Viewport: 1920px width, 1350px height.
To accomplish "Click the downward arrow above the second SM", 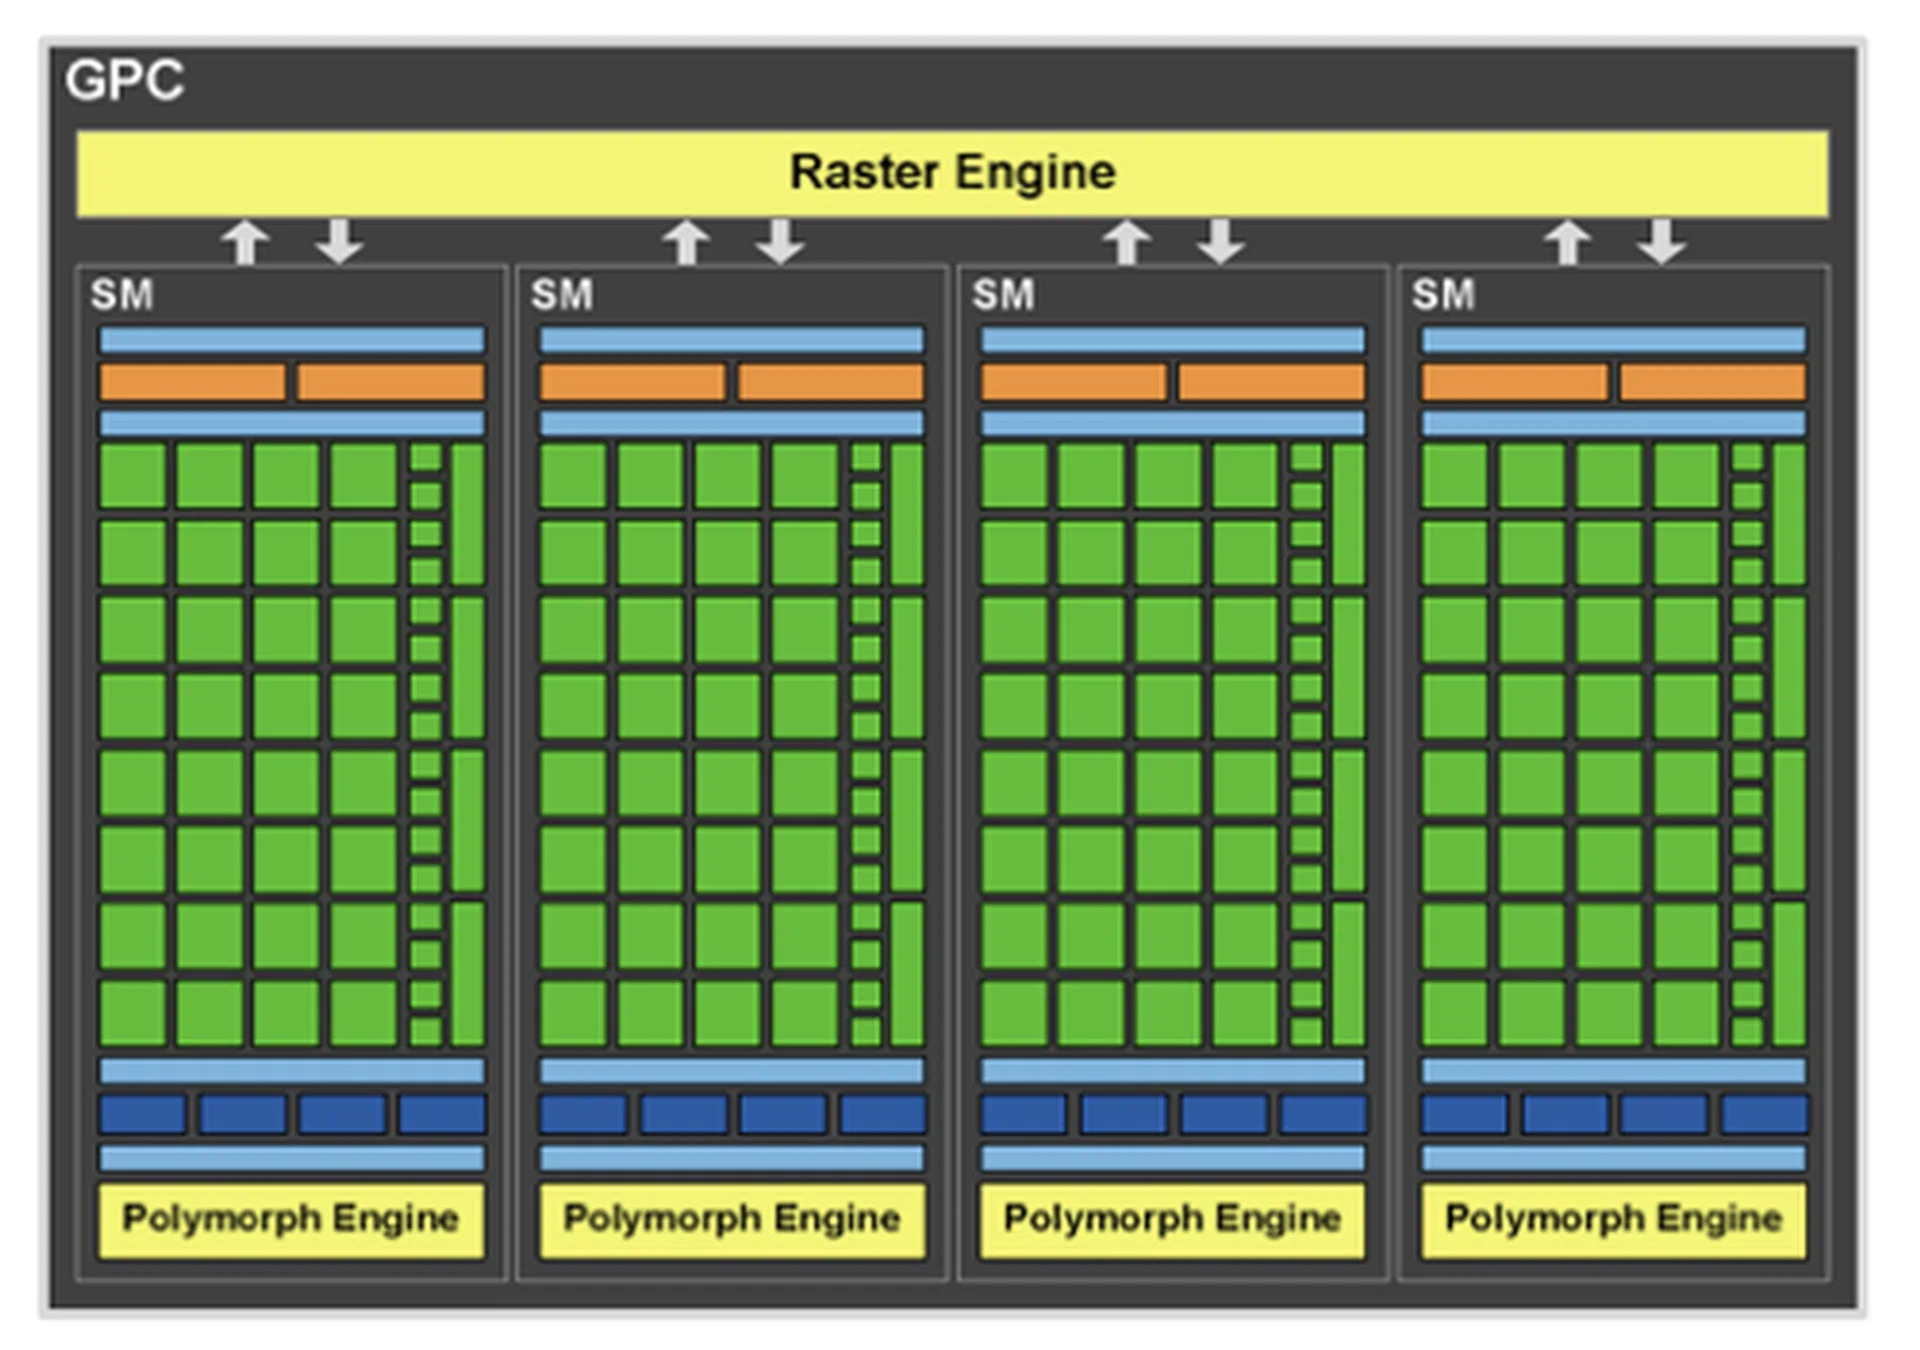I will 780,243.
